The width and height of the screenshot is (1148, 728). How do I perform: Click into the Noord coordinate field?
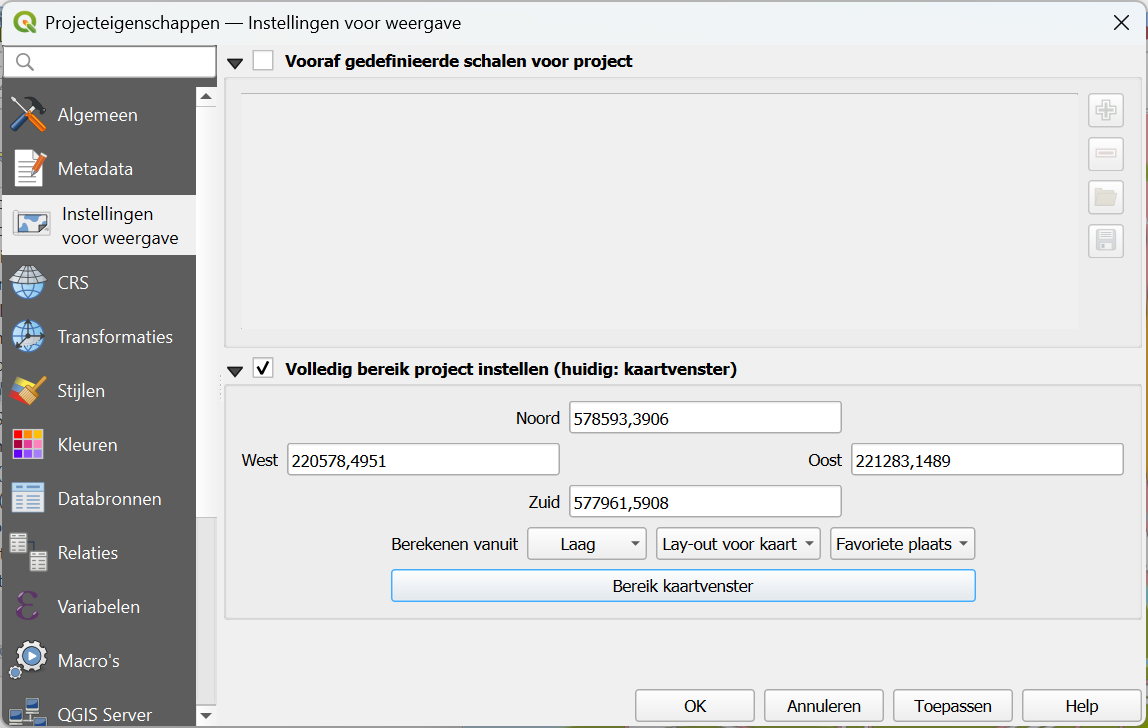pyautogui.click(x=705, y=418)
